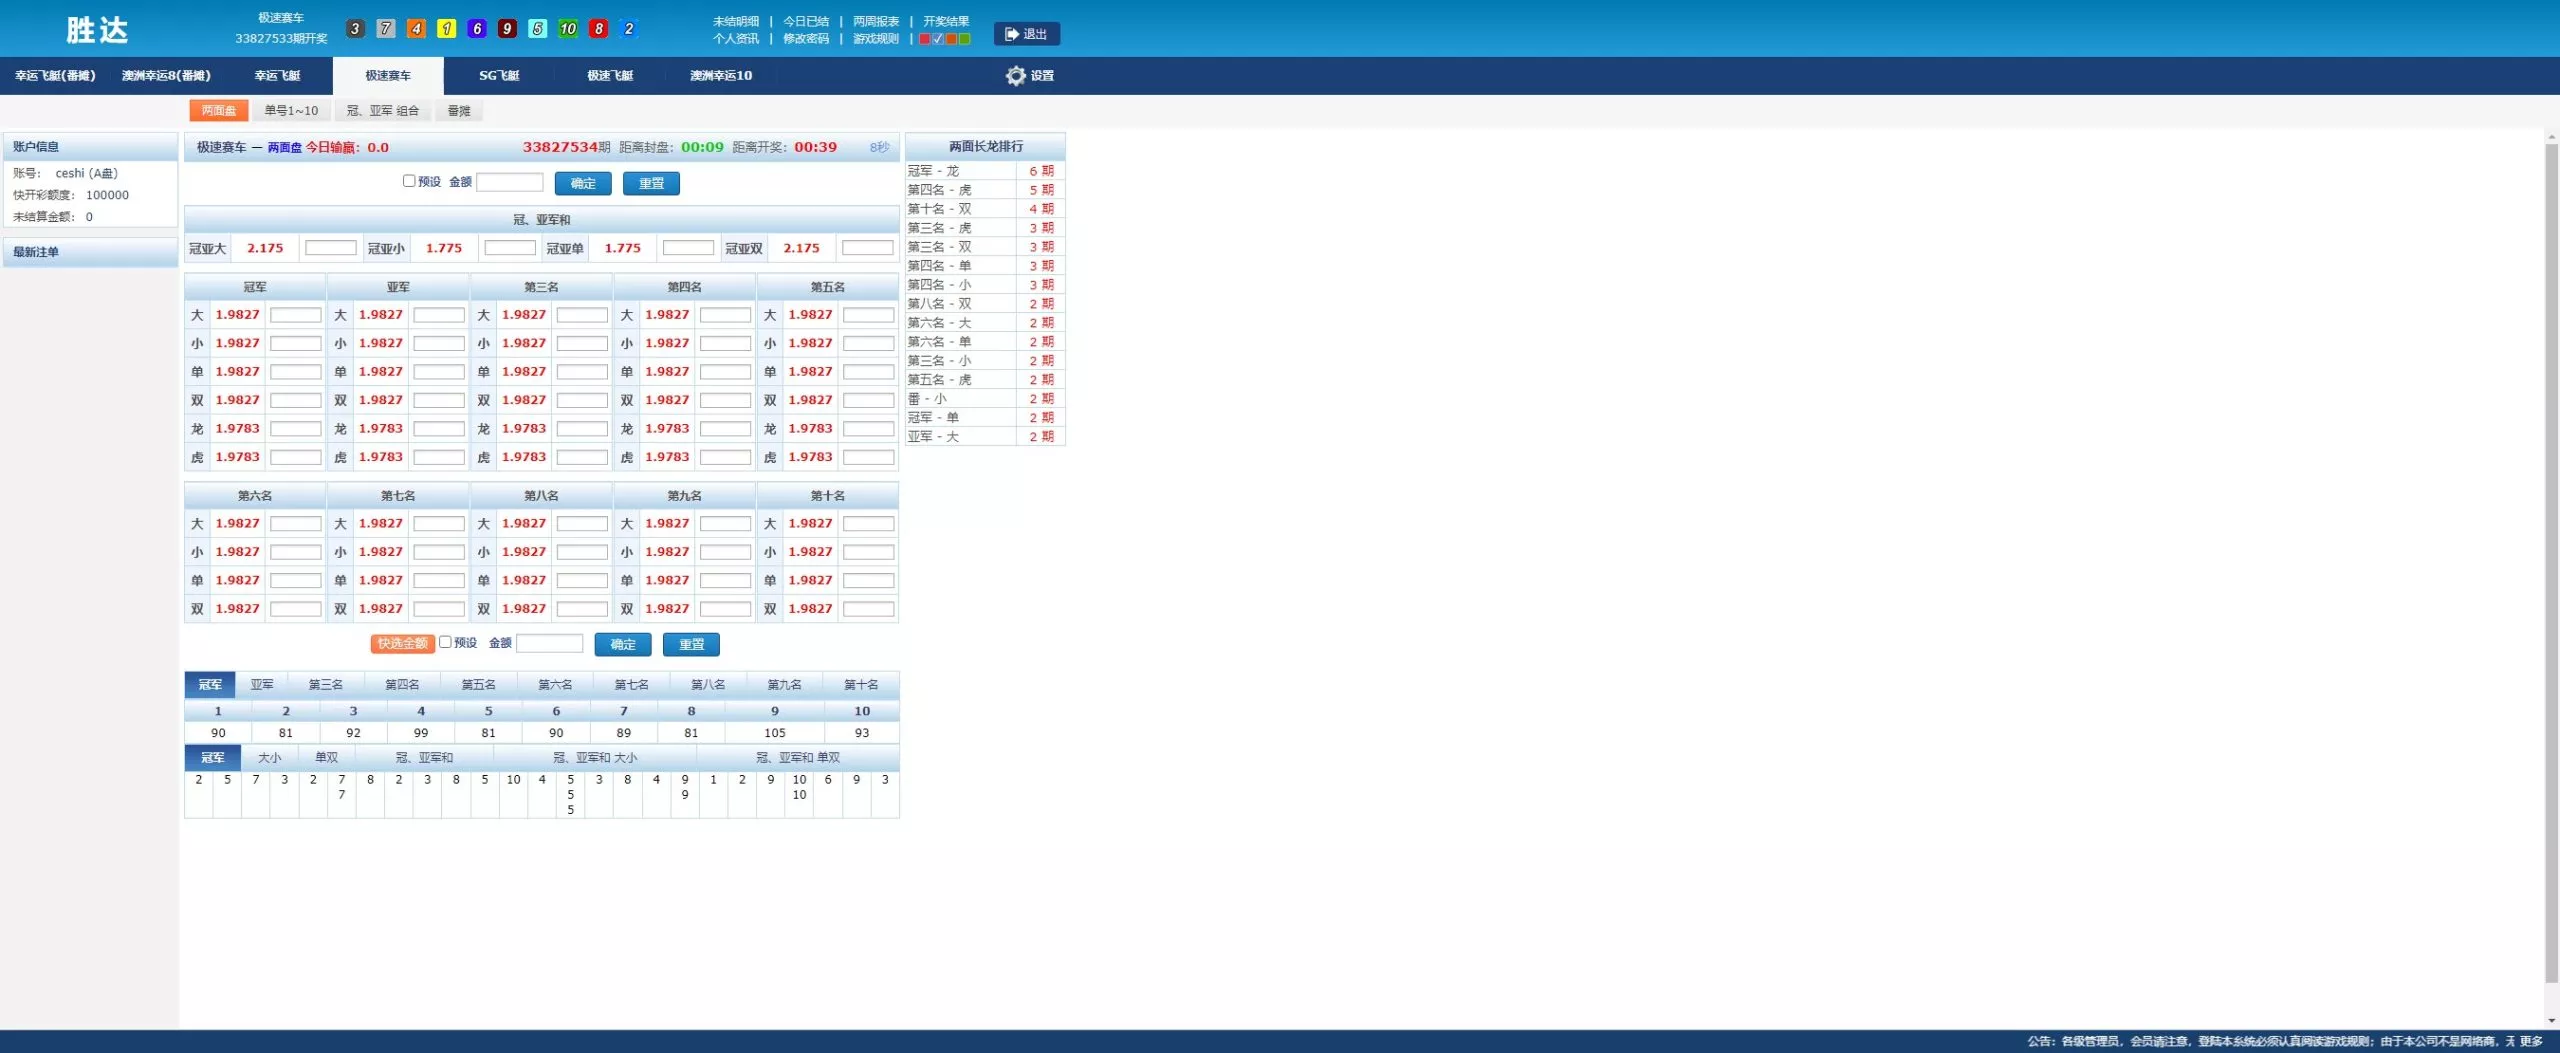Show 第五名 statistics tab
This screenshot has height=1053, width=2560.
(478, 685)
